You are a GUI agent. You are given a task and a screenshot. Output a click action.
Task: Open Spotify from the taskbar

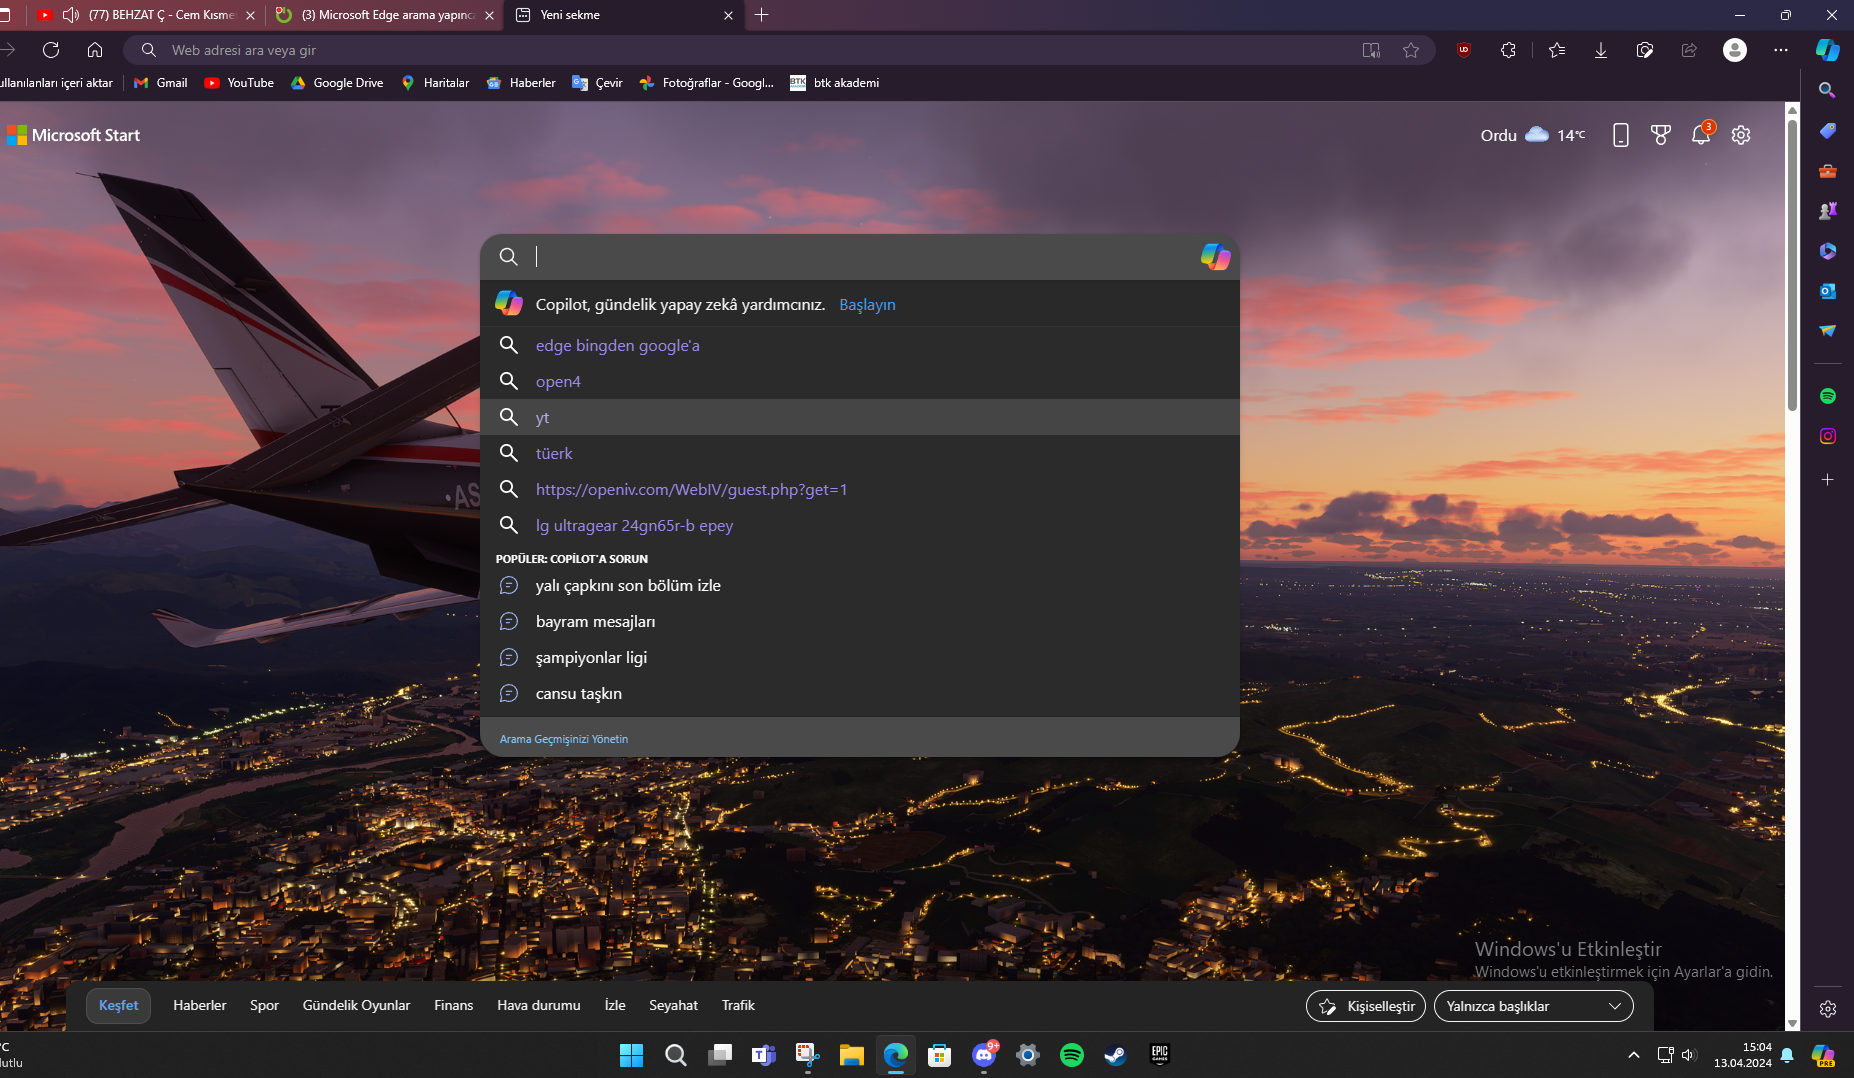[1072, 1055]
